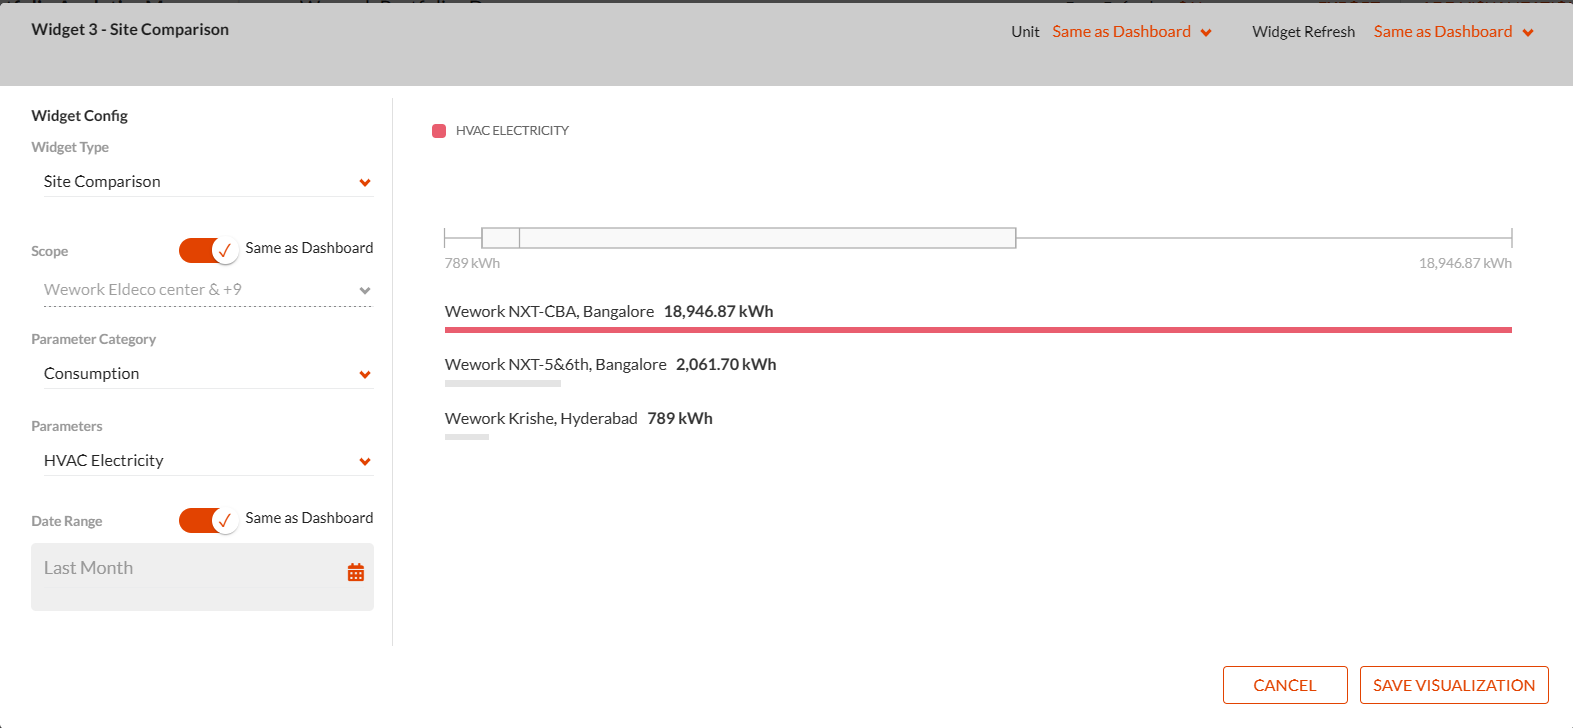The height and width of the screenshot is (728, 1573).
Task: Click SAVE VISUALIZATION button
Action: pyautogui.click(x=1454, y=685)
